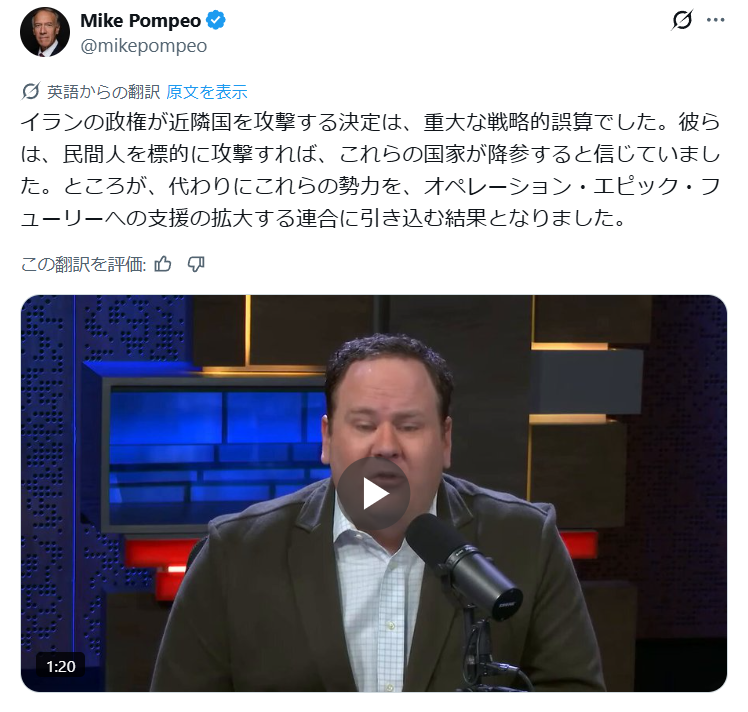Open Grok explanation icon at post top
The width and height of the screenshot is (748, 712).
[682, 21]
